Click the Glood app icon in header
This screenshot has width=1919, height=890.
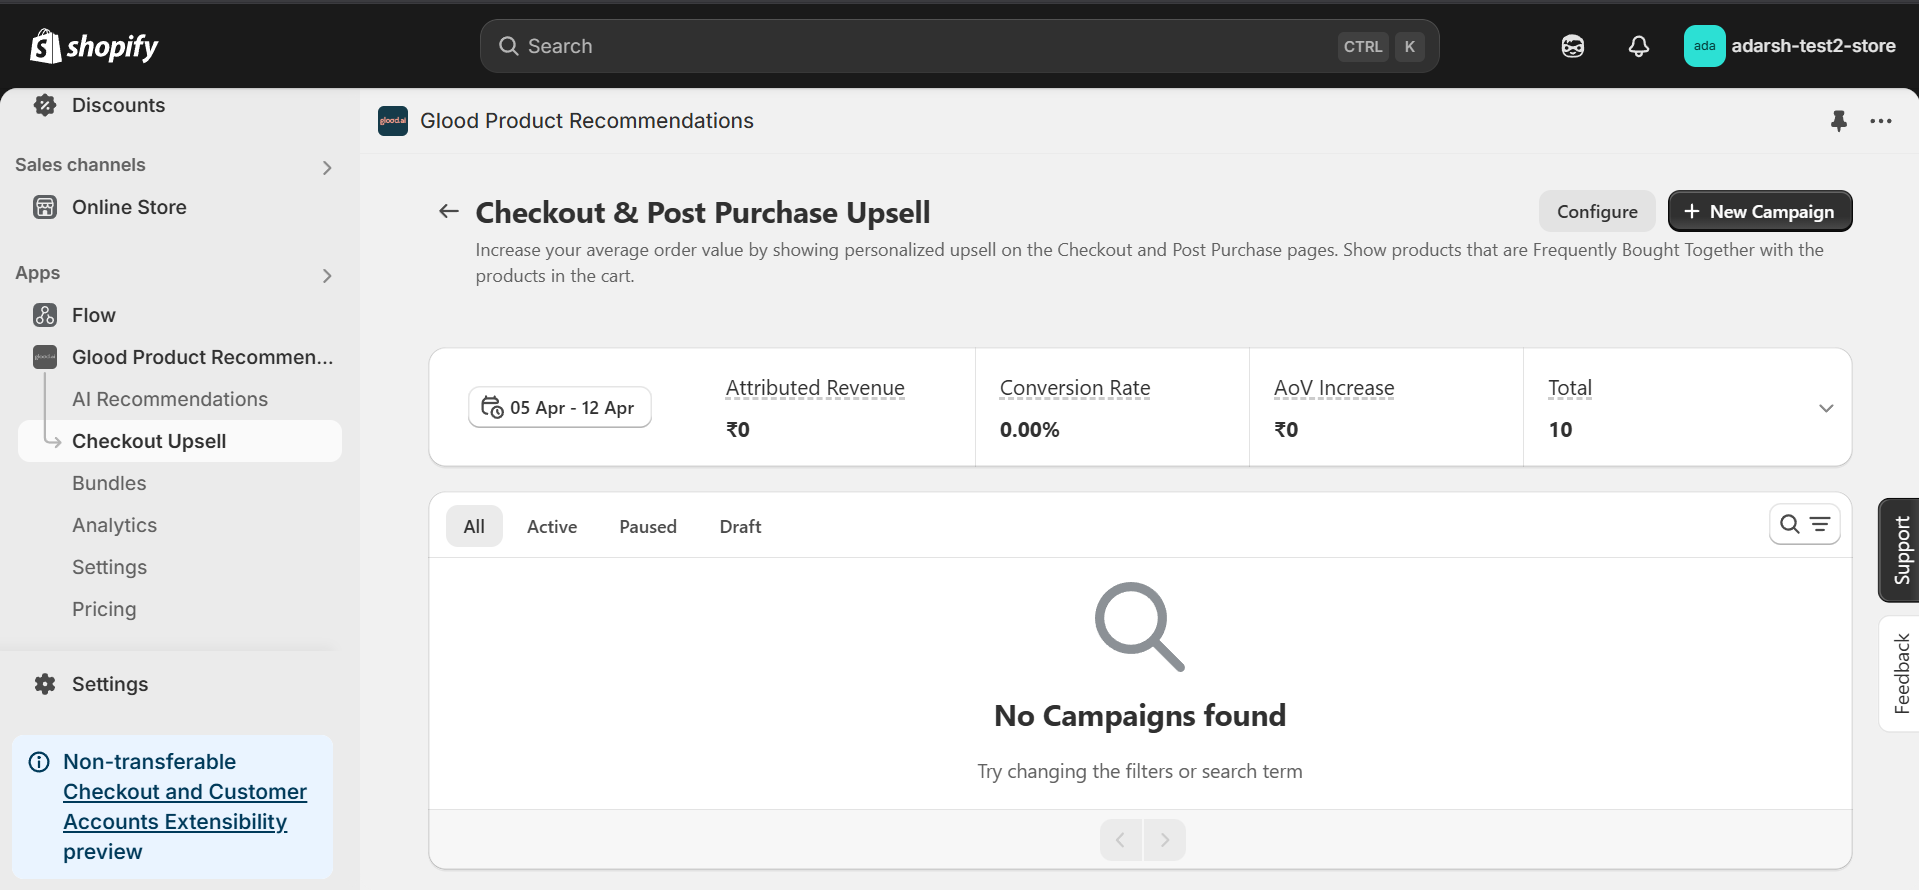[x=393, y=121]
